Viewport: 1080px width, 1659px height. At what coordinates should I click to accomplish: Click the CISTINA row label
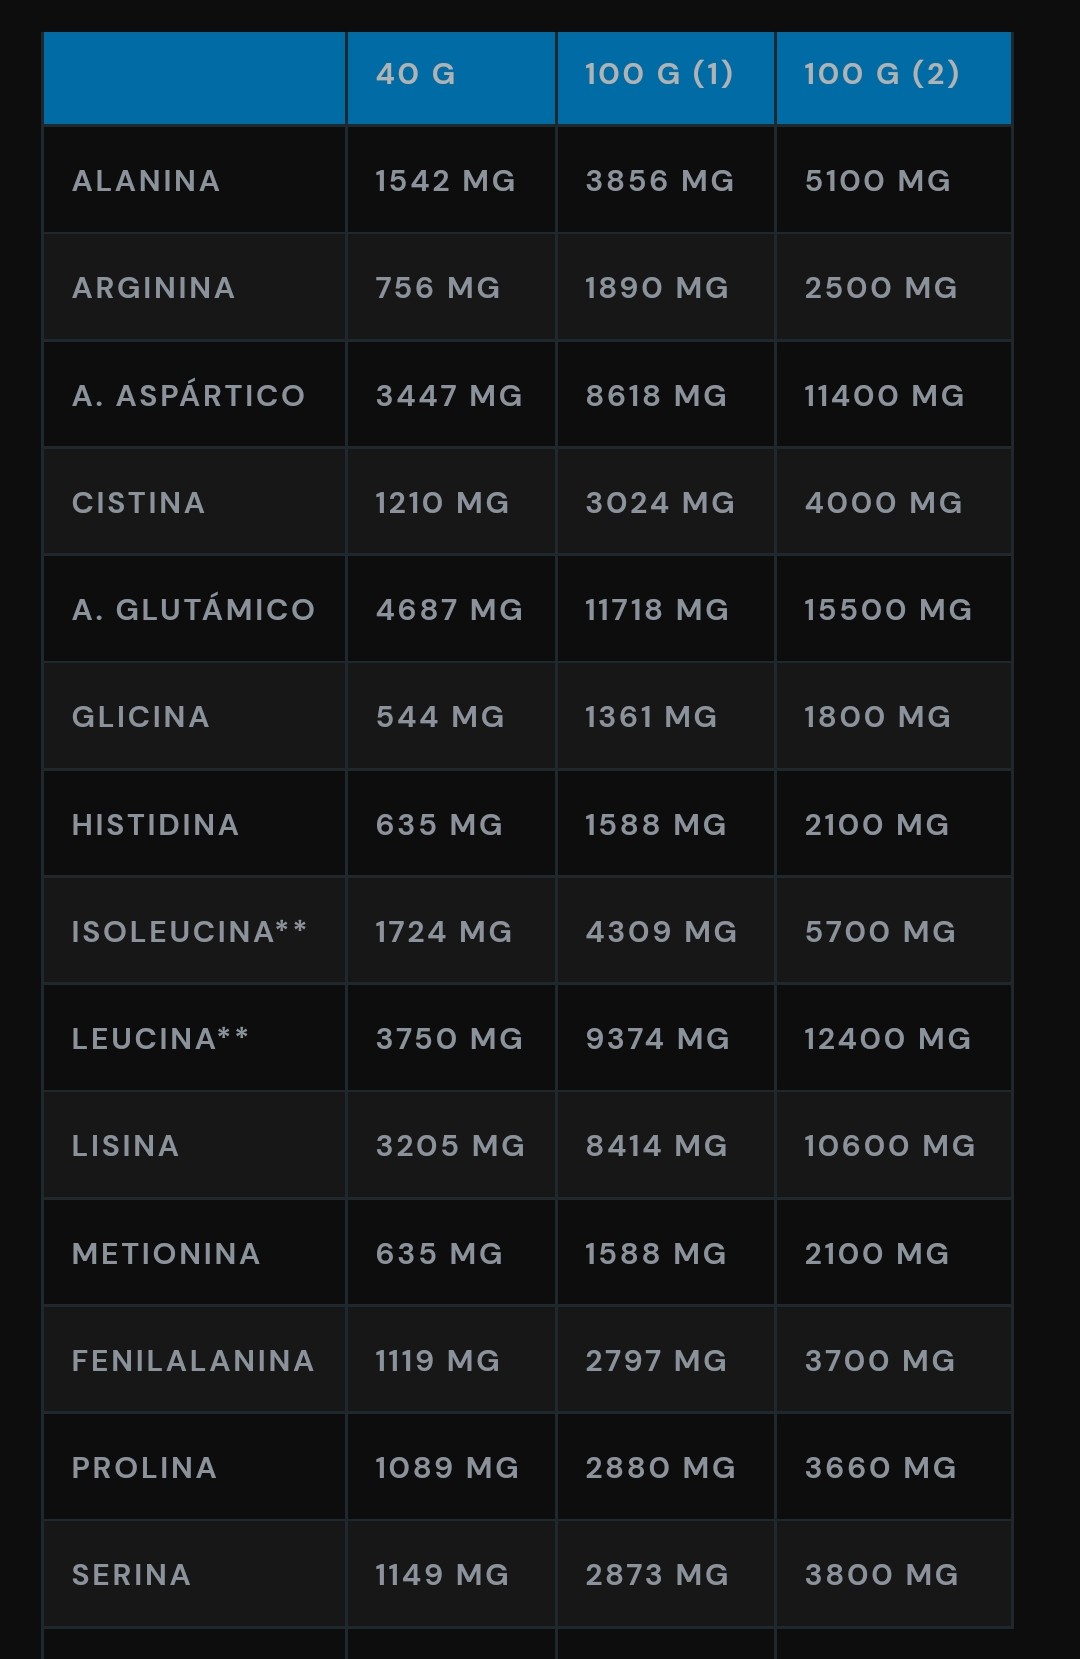point(139,503)
